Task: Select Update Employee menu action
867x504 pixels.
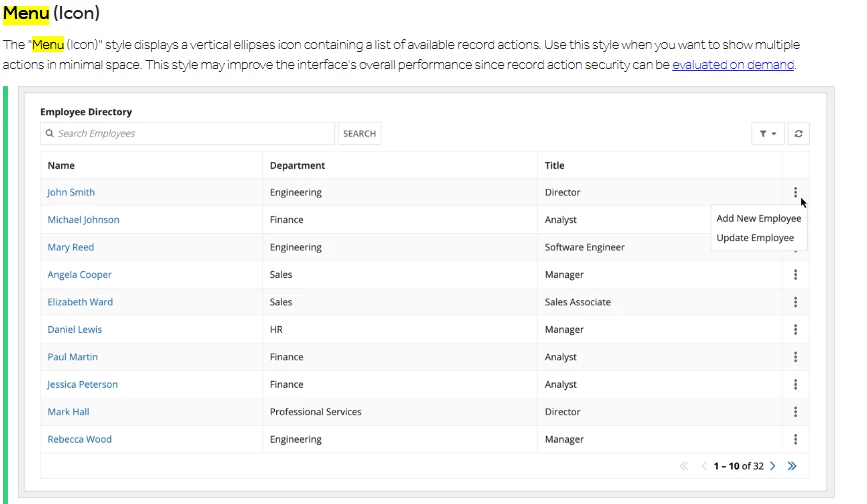Action: (x=755, y=238)
